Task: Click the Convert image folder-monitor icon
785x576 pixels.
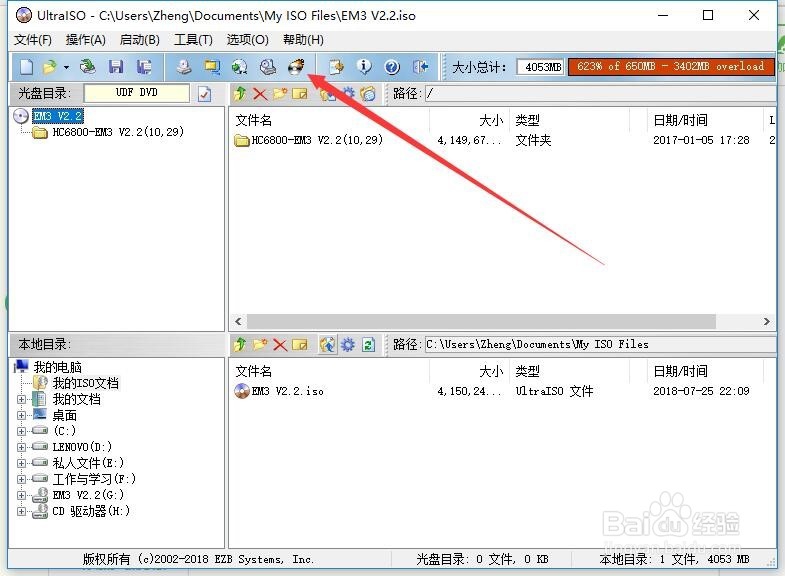Action: click(212, 67)
